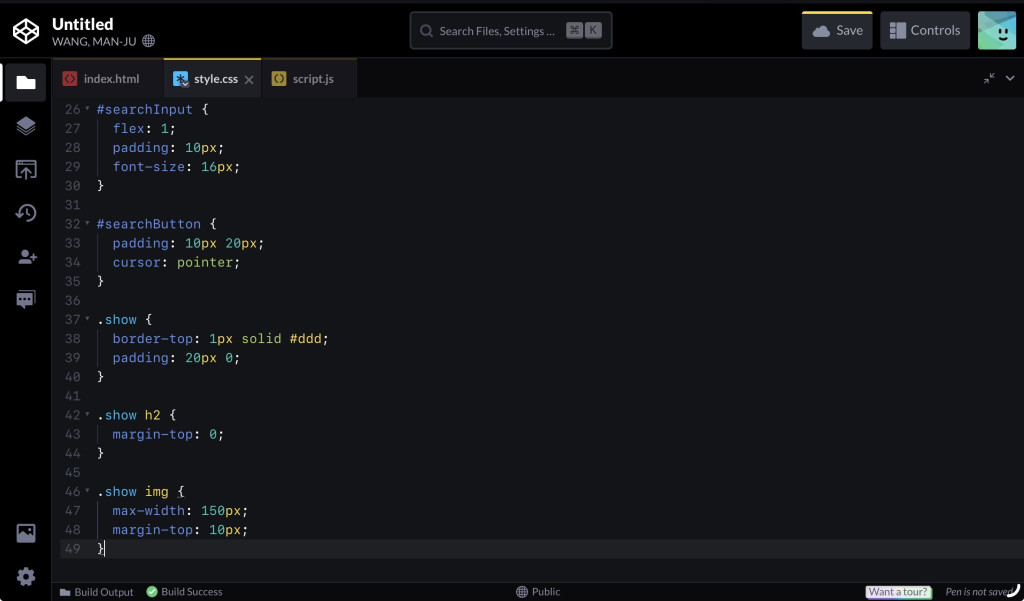Collapse the .show img rule fold arrow
1024x601 pixels.
coord(87,491)
